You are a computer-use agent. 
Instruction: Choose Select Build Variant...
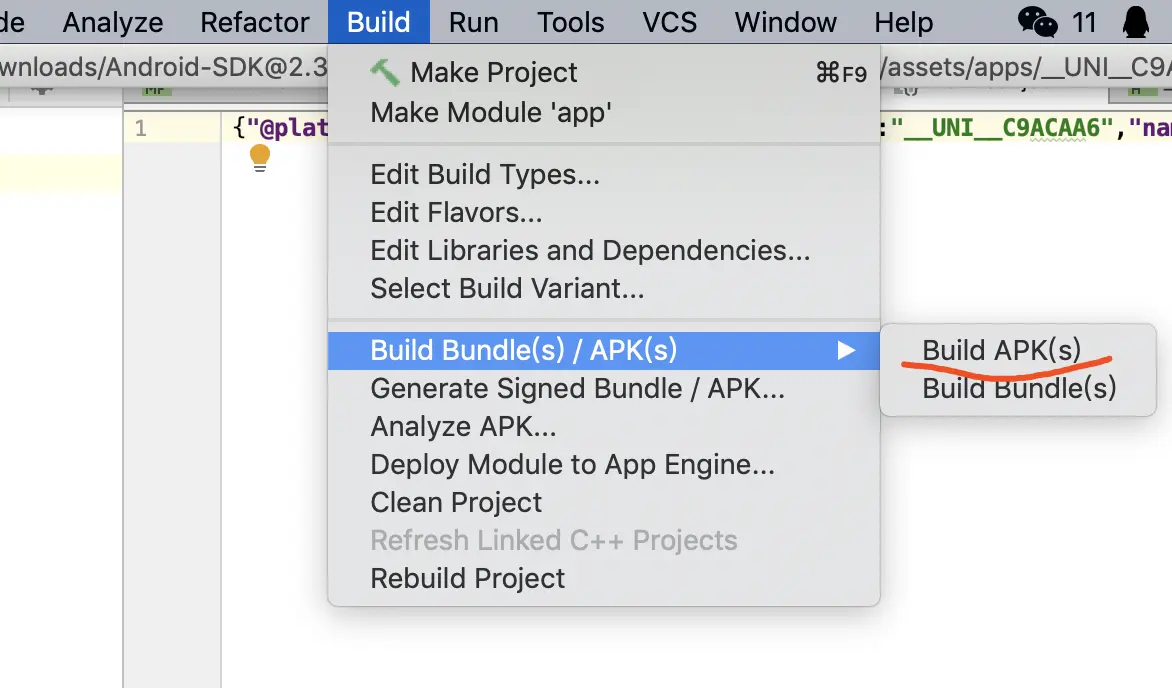click(x=507, y=288)
